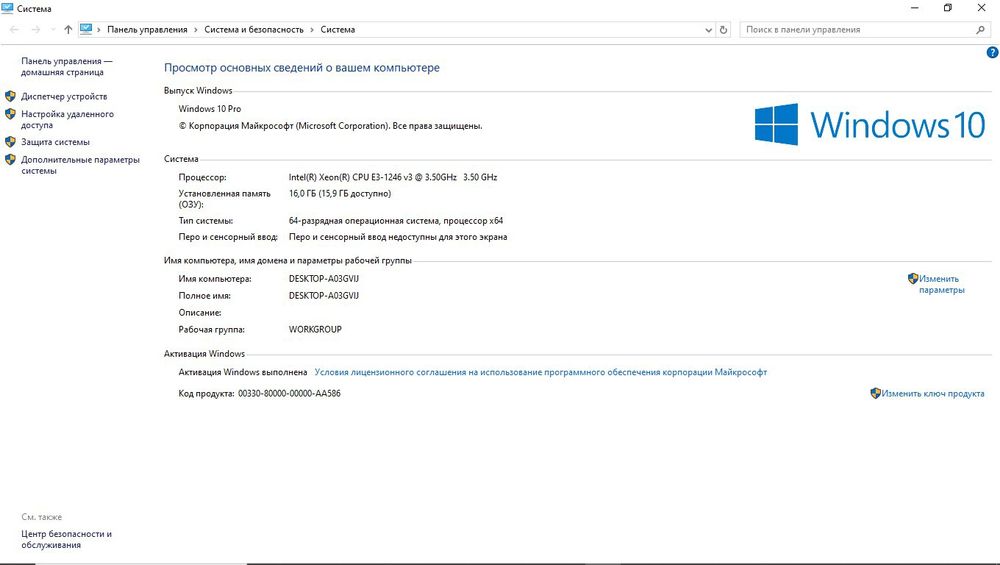Click the Forward navigation arrow
The image size is (1000, 565).
pos(36,29)
